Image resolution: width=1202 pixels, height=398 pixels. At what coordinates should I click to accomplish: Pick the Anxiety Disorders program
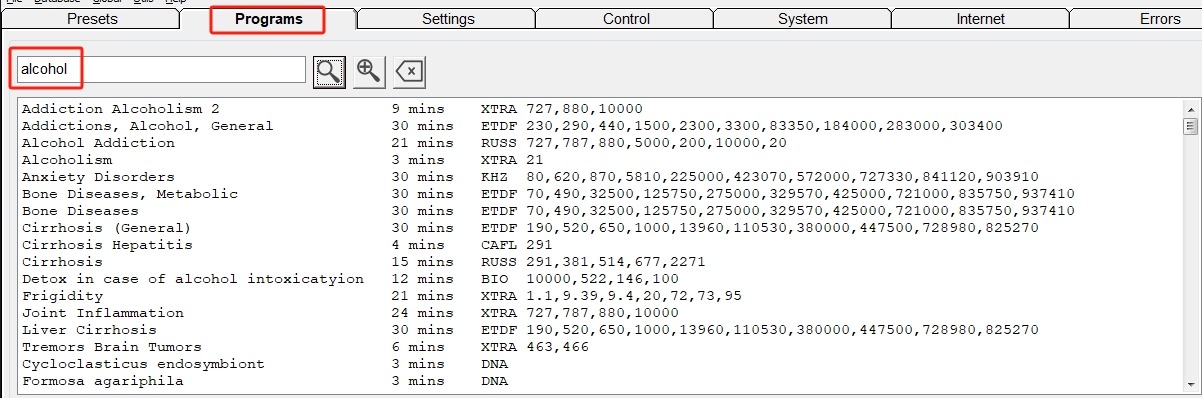600,177
